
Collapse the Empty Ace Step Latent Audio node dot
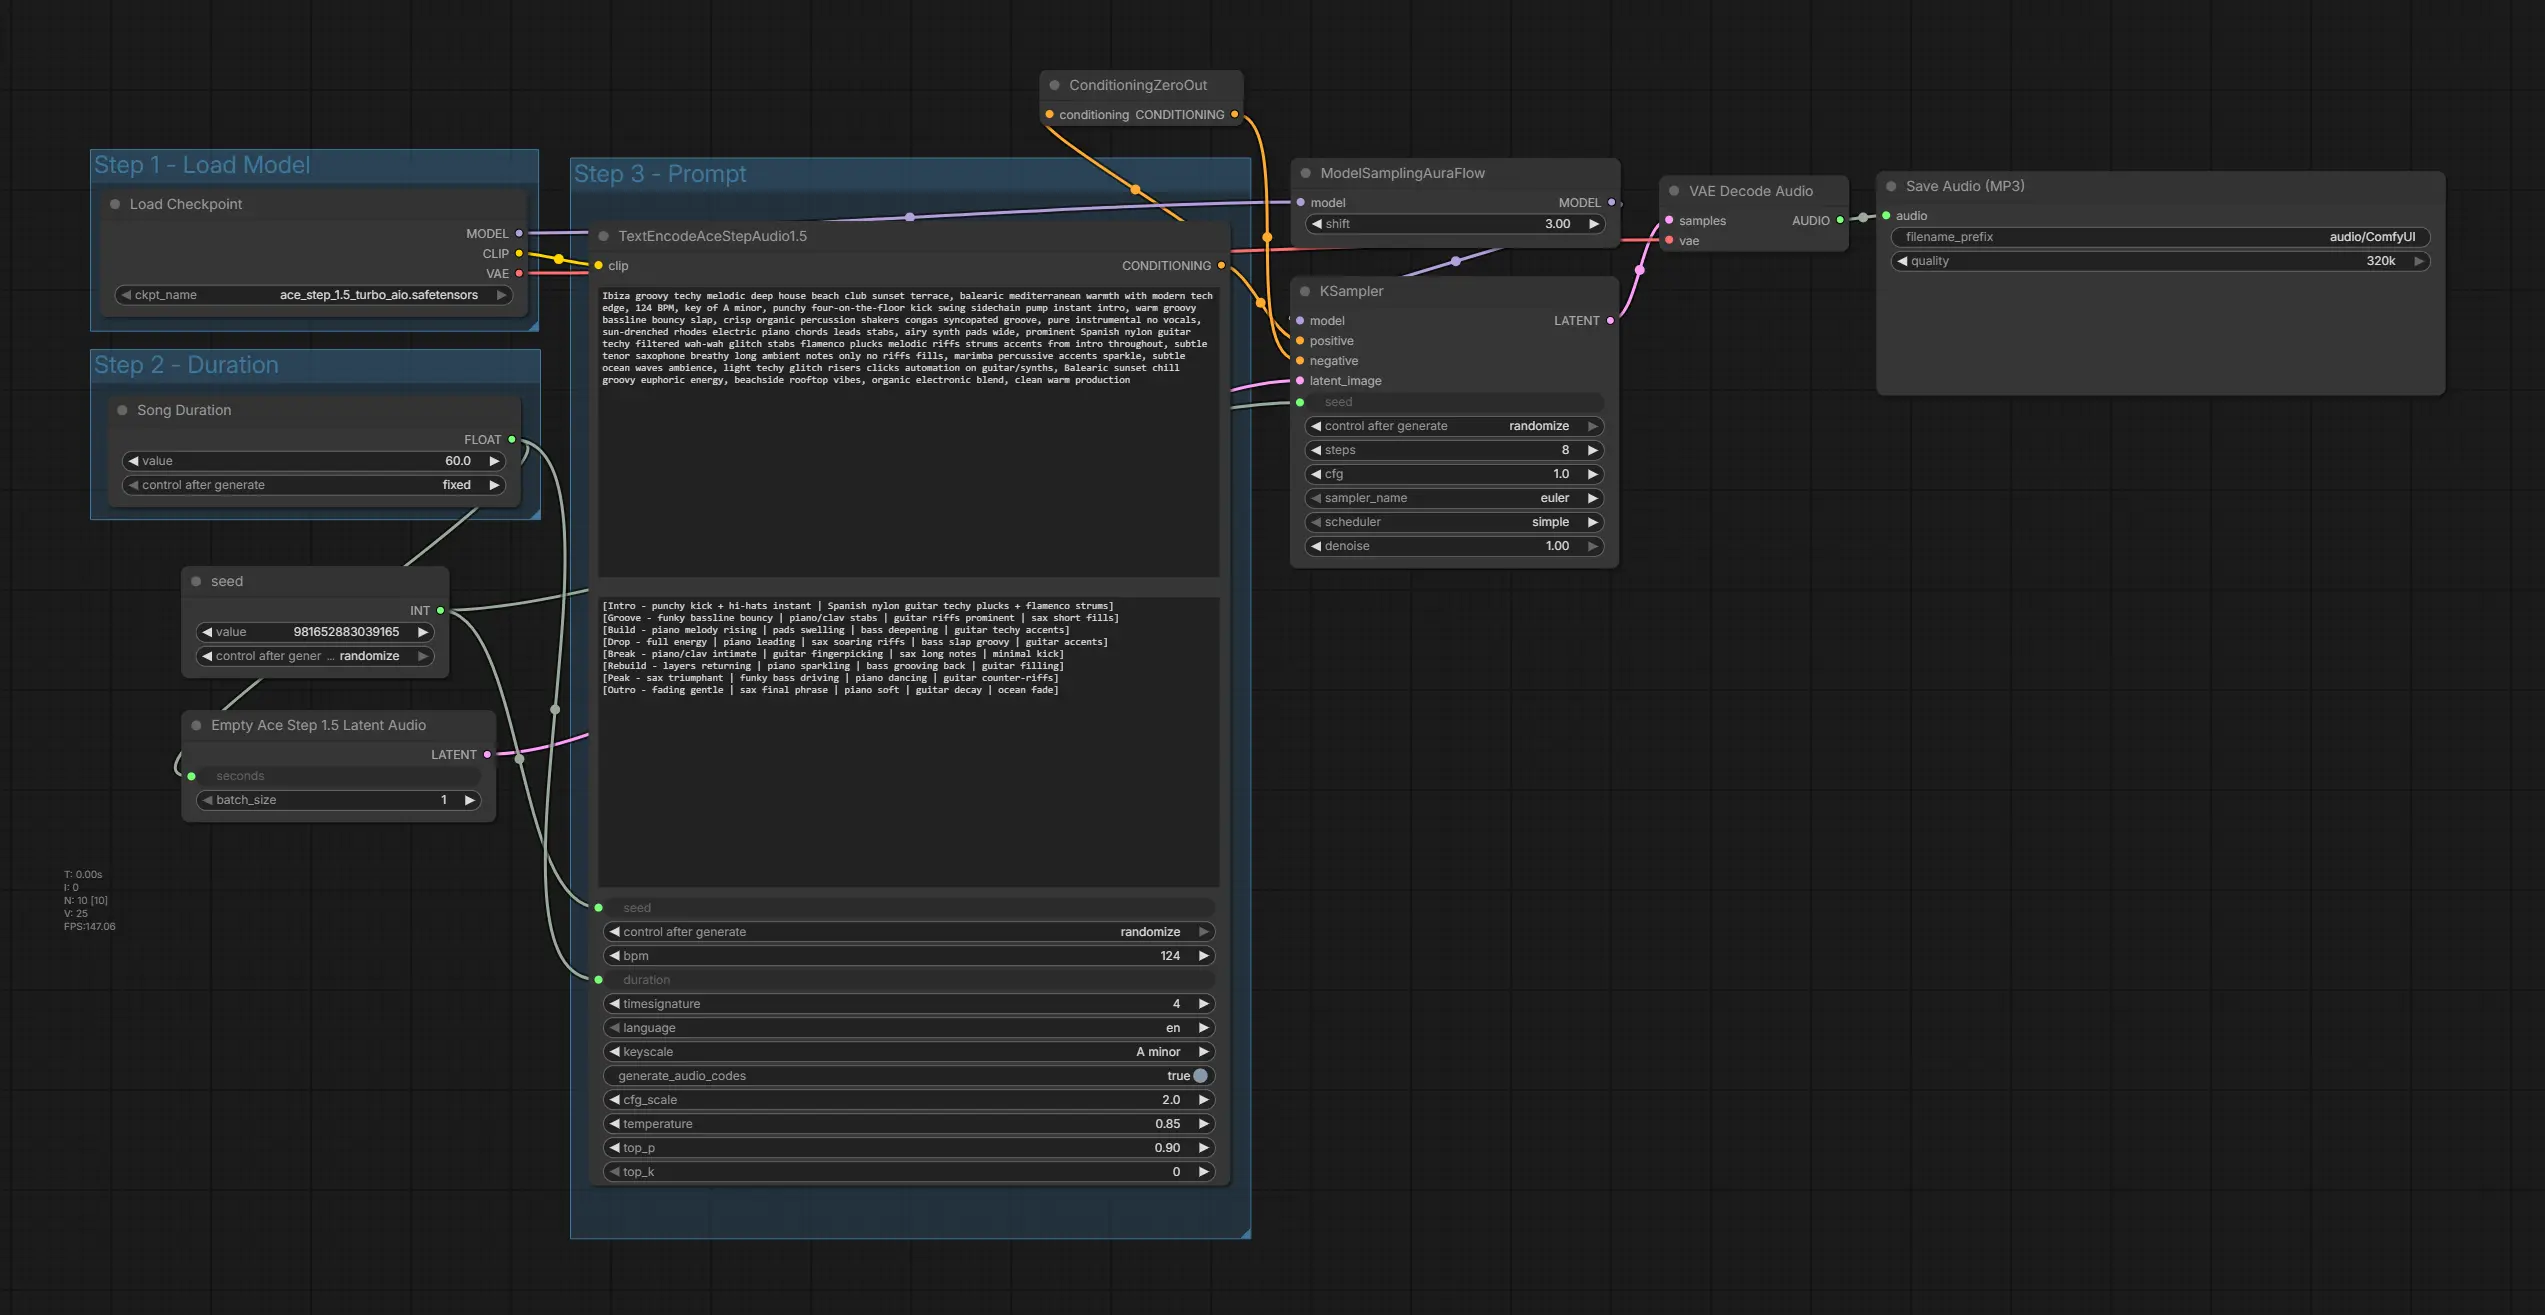click(x=196, y=725)
